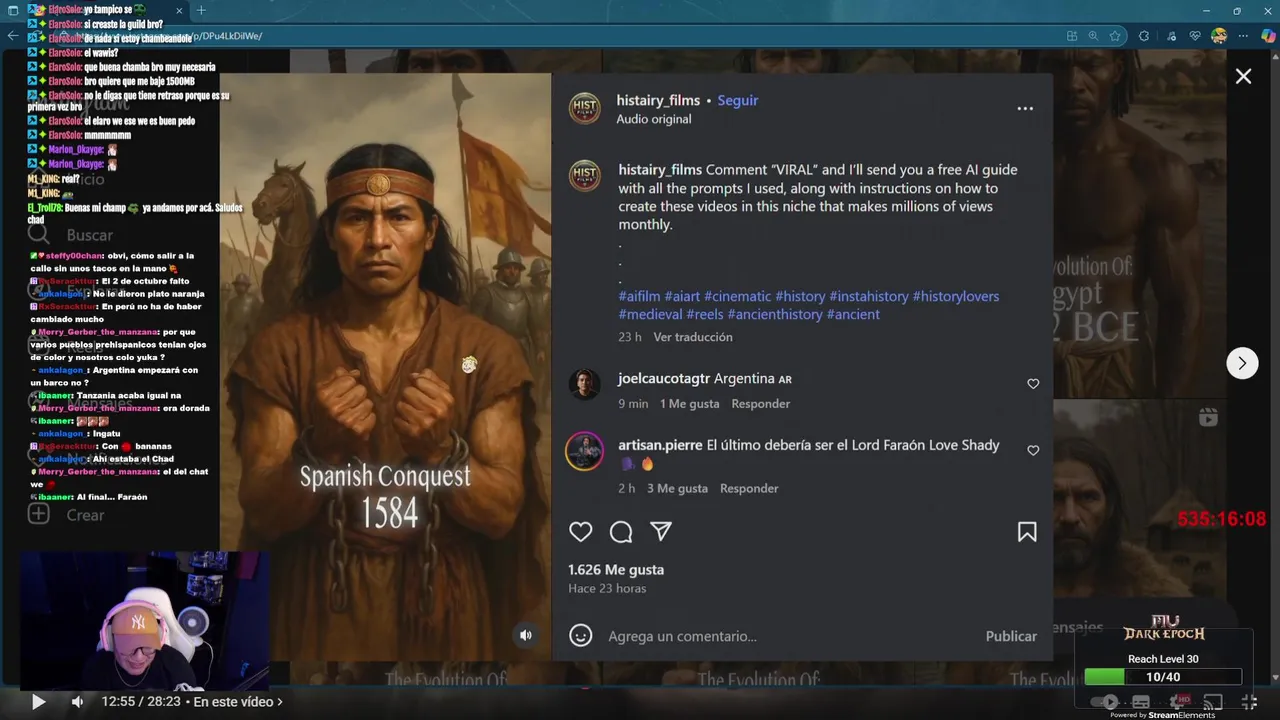
Task: Click the Publicar button
Action: 1011,636
